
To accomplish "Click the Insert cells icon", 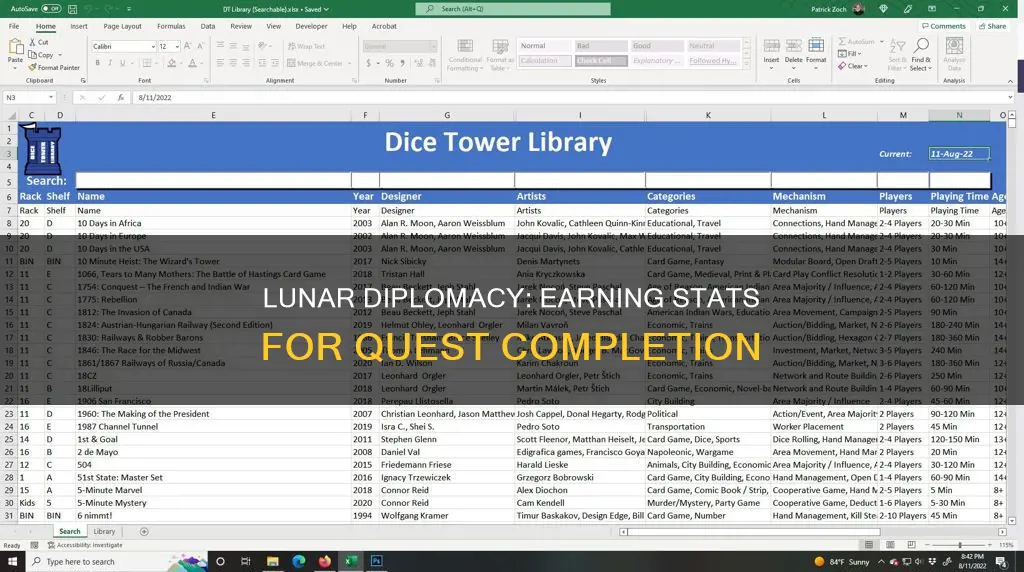I will [x=771, y=46].
